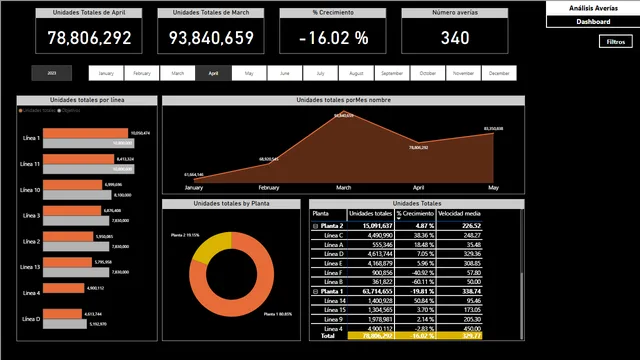The width and height of the screenshot is (640, 360).
Task: Click the Línea 9 table row
Action: 396,320
